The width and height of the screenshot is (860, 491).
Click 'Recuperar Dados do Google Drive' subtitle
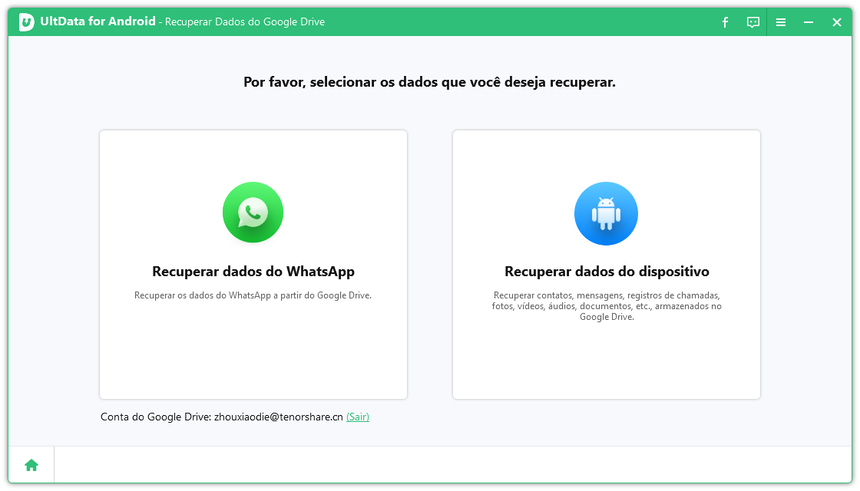pos(244,22)
